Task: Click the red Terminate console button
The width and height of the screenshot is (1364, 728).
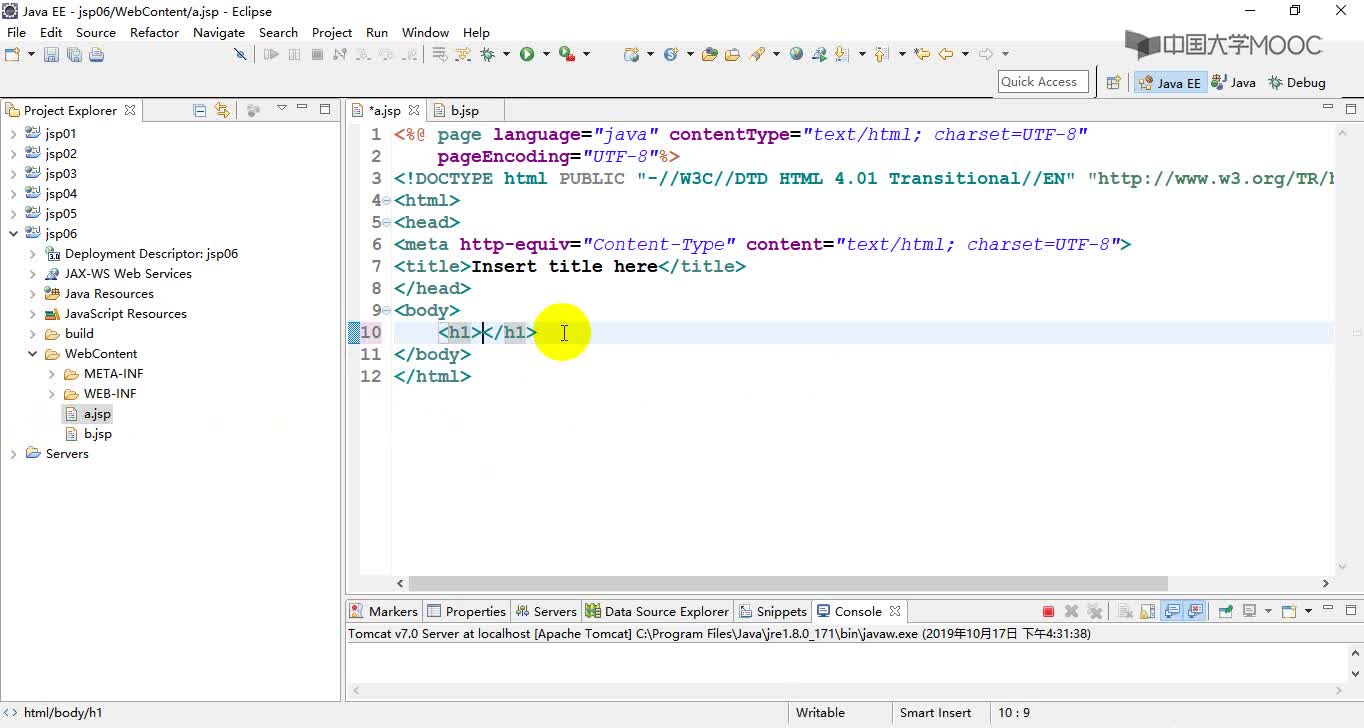Action: tap(1048, 611)
